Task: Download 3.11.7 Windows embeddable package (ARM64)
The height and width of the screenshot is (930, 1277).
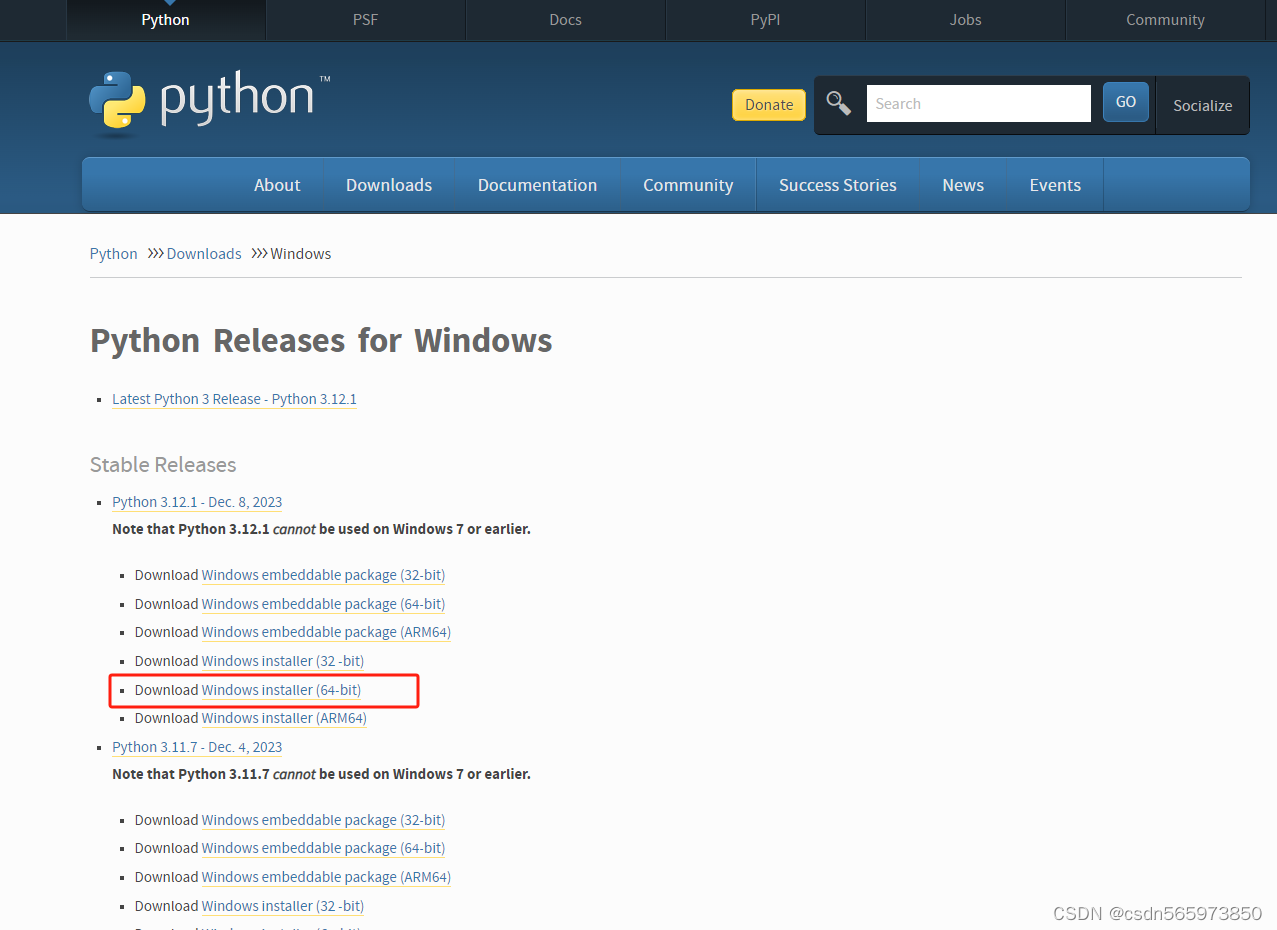Action: coord(326,877)
